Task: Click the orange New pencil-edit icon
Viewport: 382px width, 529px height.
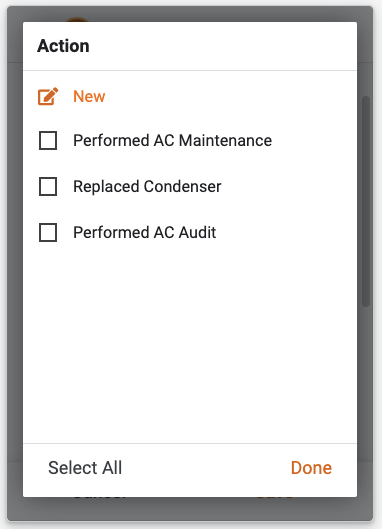Action: 48,96
